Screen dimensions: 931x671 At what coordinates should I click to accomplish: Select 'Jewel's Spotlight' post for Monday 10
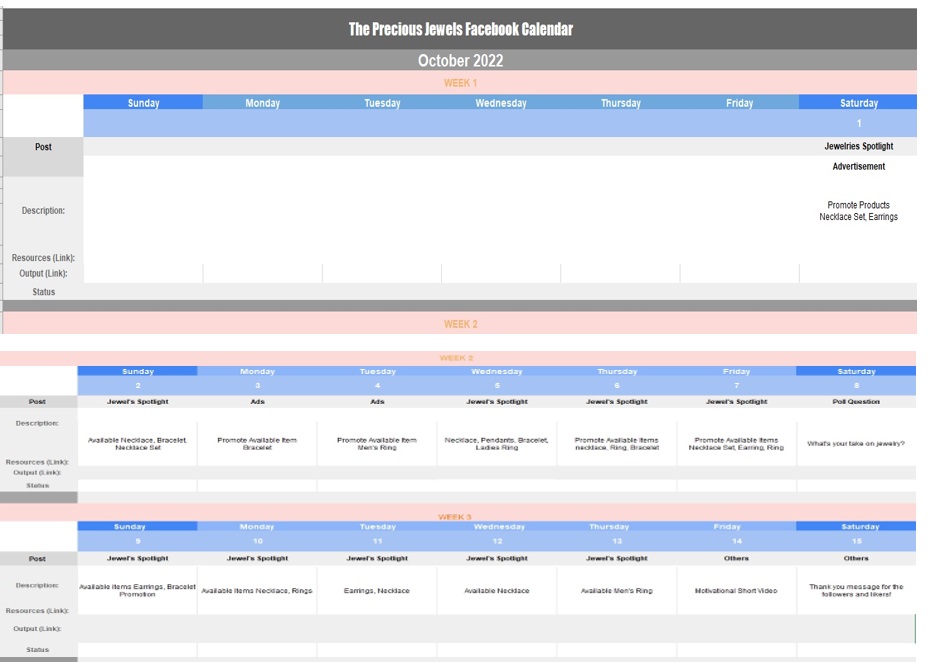click(x=257, y=558)
